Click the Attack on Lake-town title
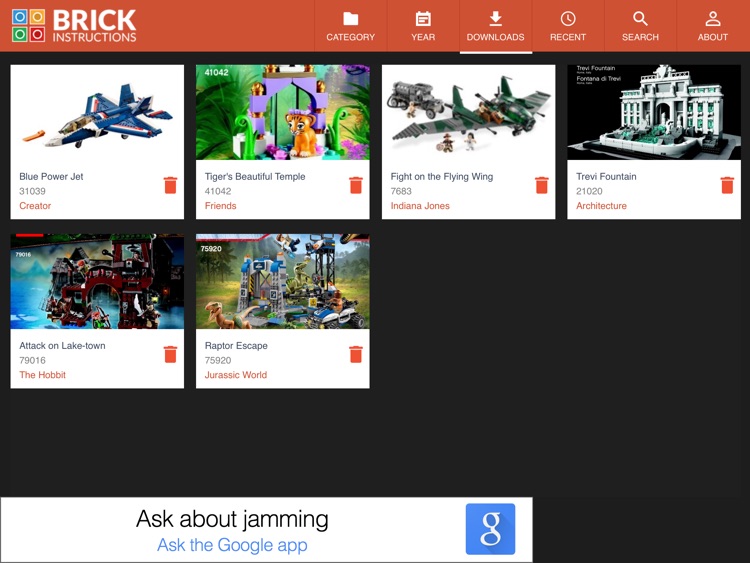750x563 pixels. coord(62,345)
